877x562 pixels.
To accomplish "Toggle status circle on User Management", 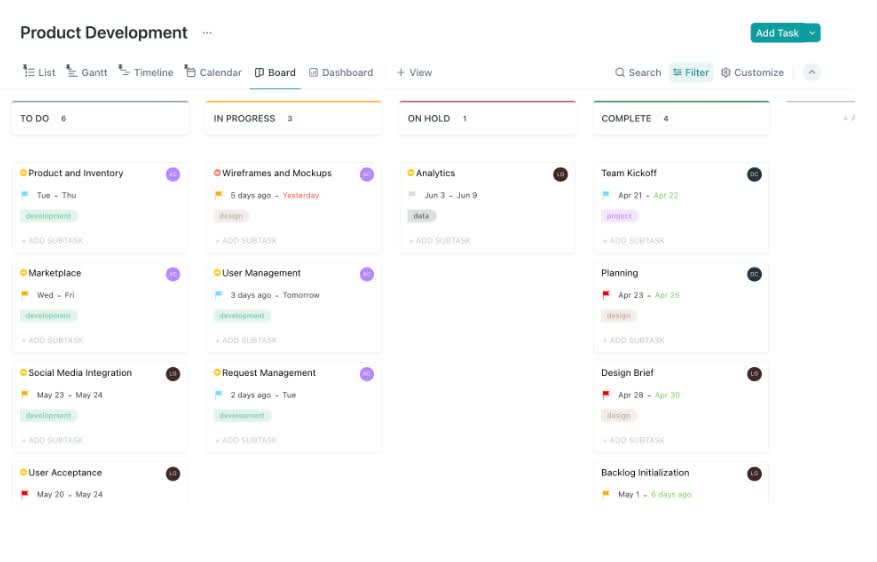I will [x=218, y=273].
